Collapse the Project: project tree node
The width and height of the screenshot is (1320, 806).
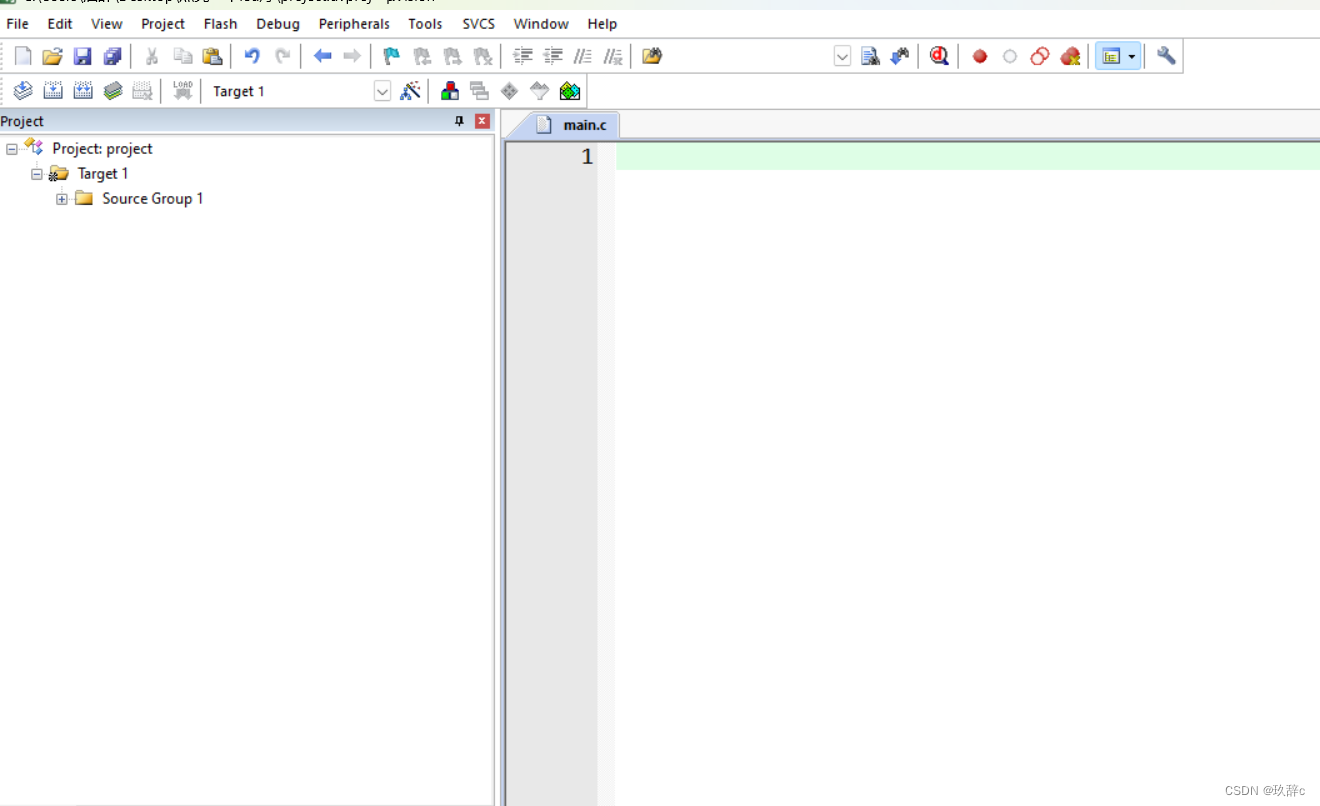pyautogui.click(x=12, y=149)
